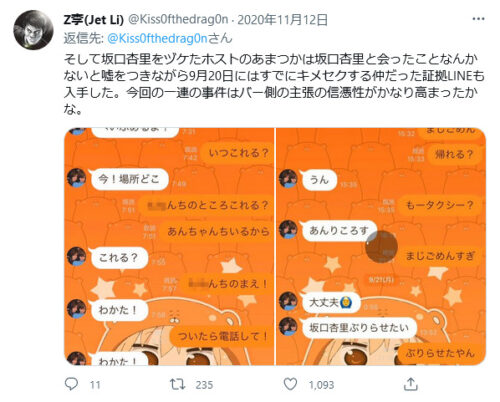
Task: Open the Z李 profile avatar picture
Action: 33,30
